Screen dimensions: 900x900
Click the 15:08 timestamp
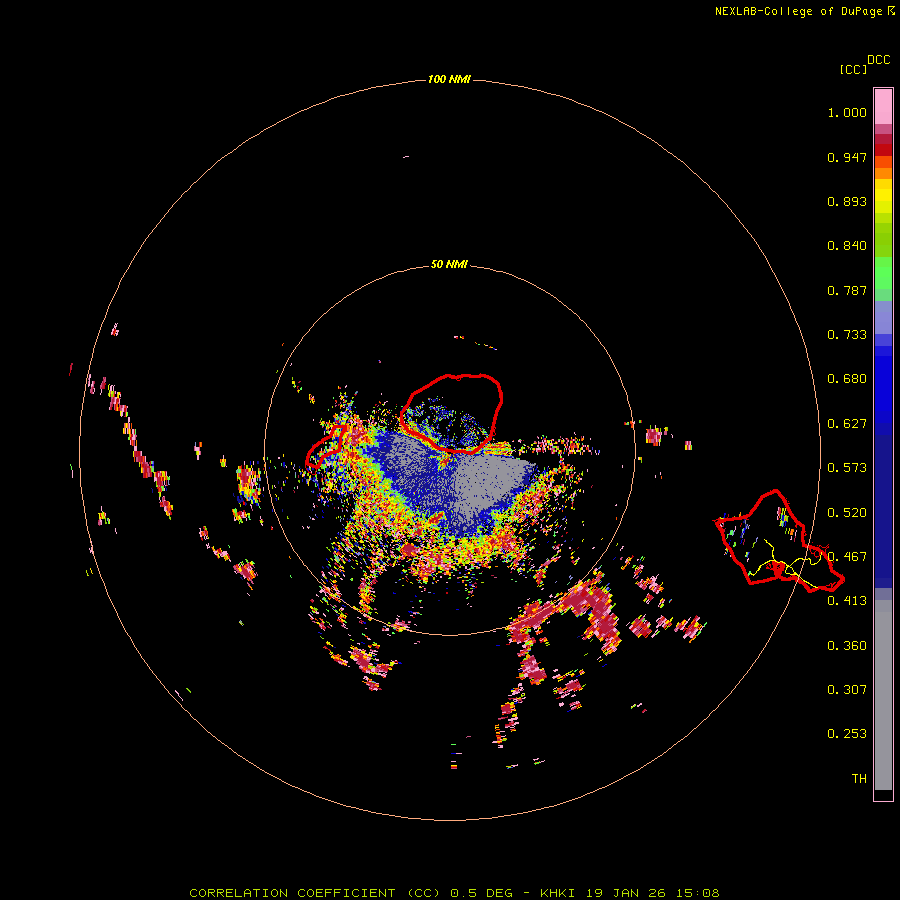point(698,893)
